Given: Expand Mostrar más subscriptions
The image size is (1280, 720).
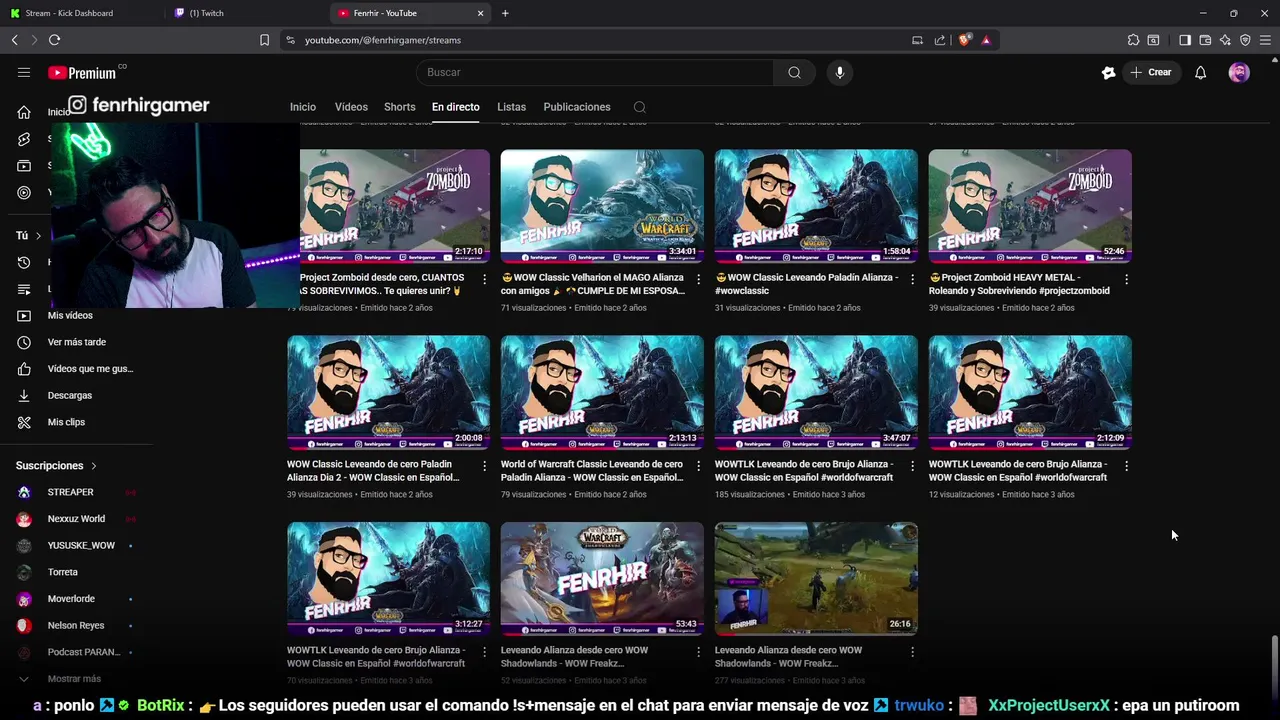Looking at the screenshot, I should [x=75, y=679].
